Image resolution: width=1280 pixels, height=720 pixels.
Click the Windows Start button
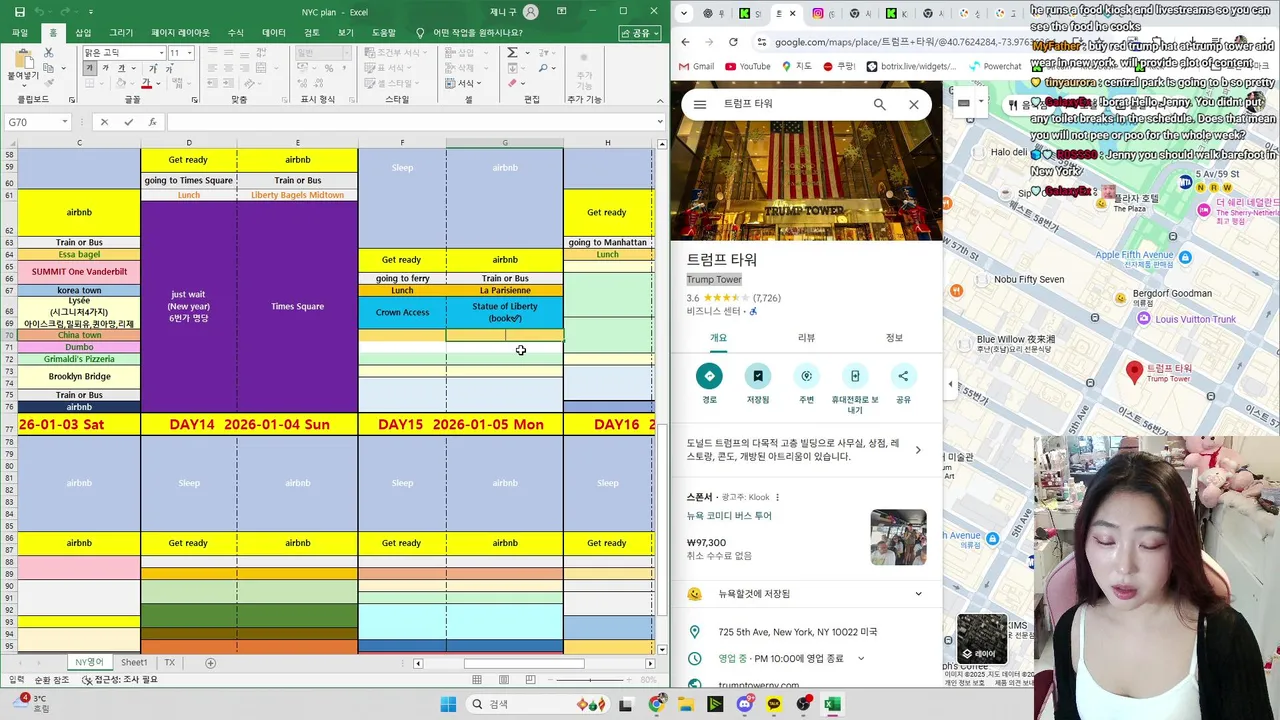click(447, 704)
